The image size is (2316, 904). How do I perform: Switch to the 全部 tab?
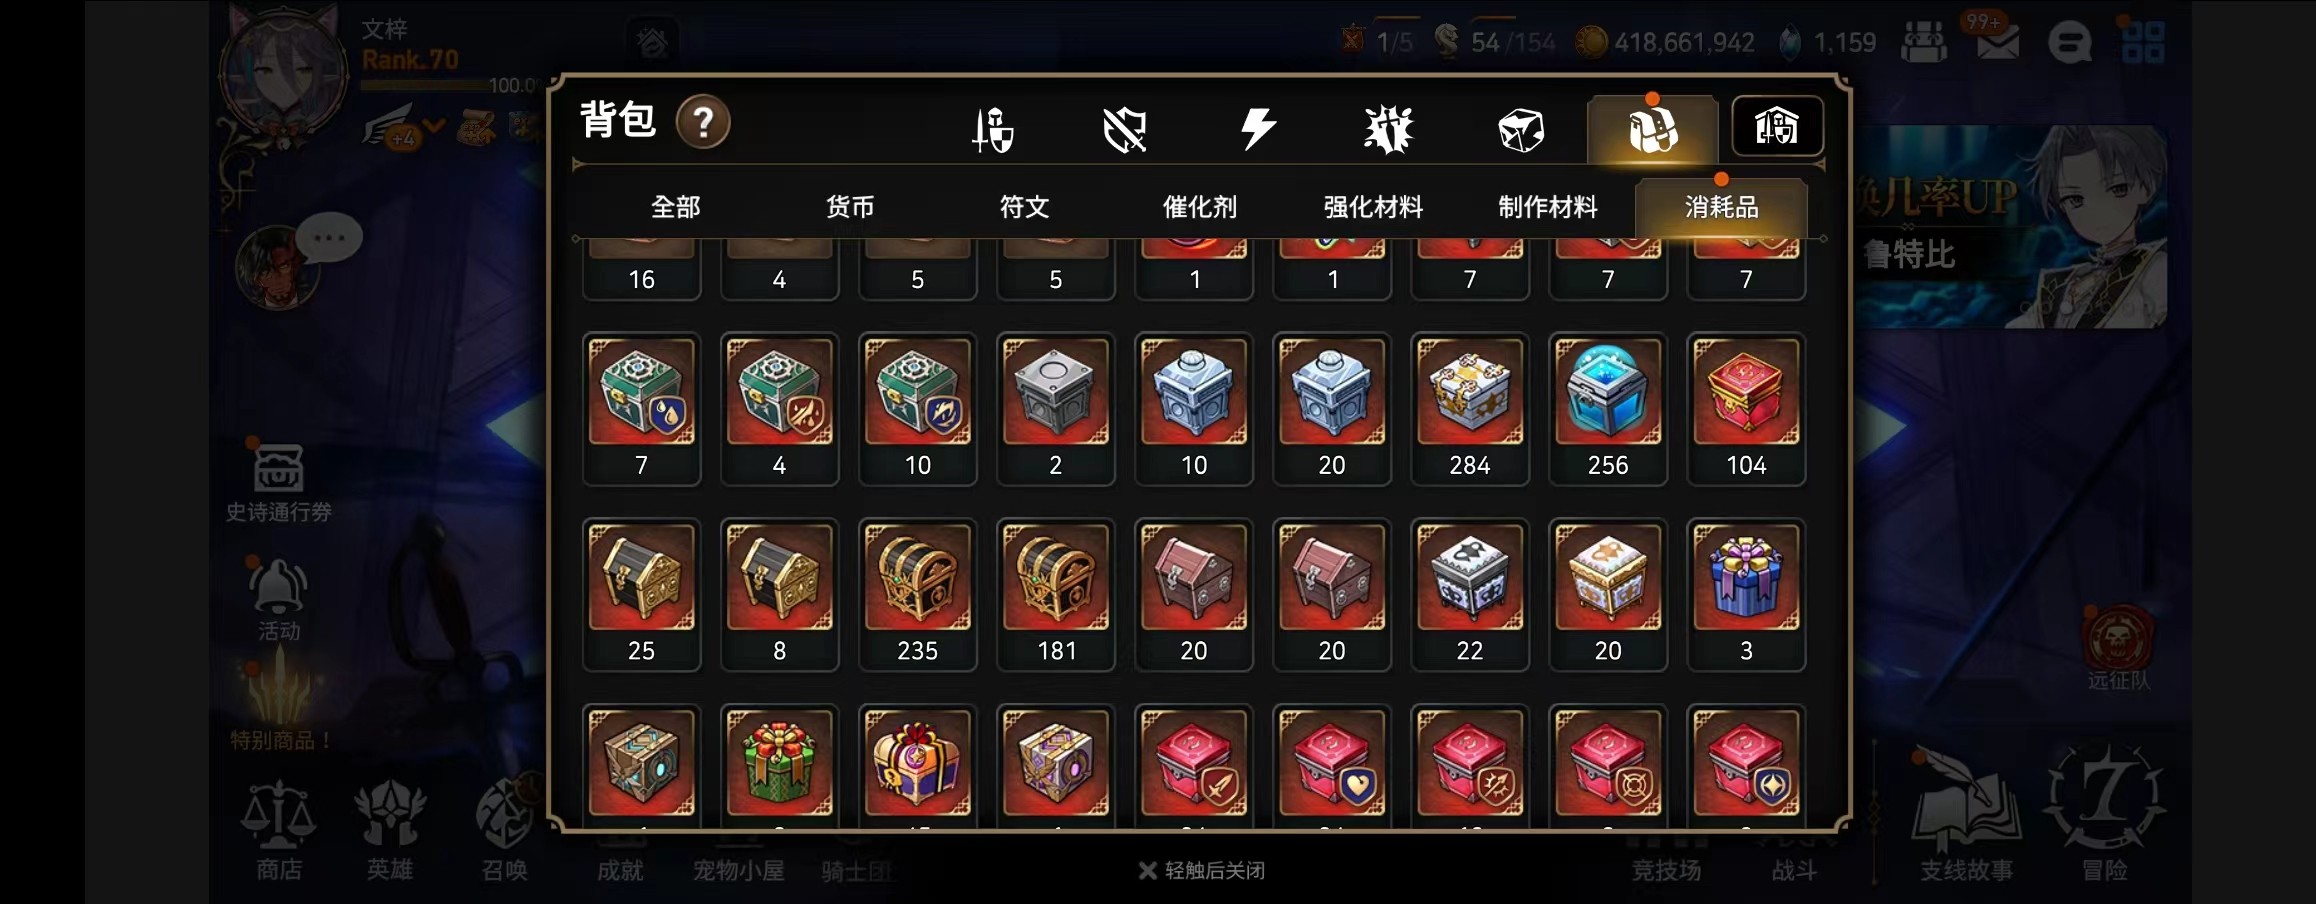(x=676, y=207)
